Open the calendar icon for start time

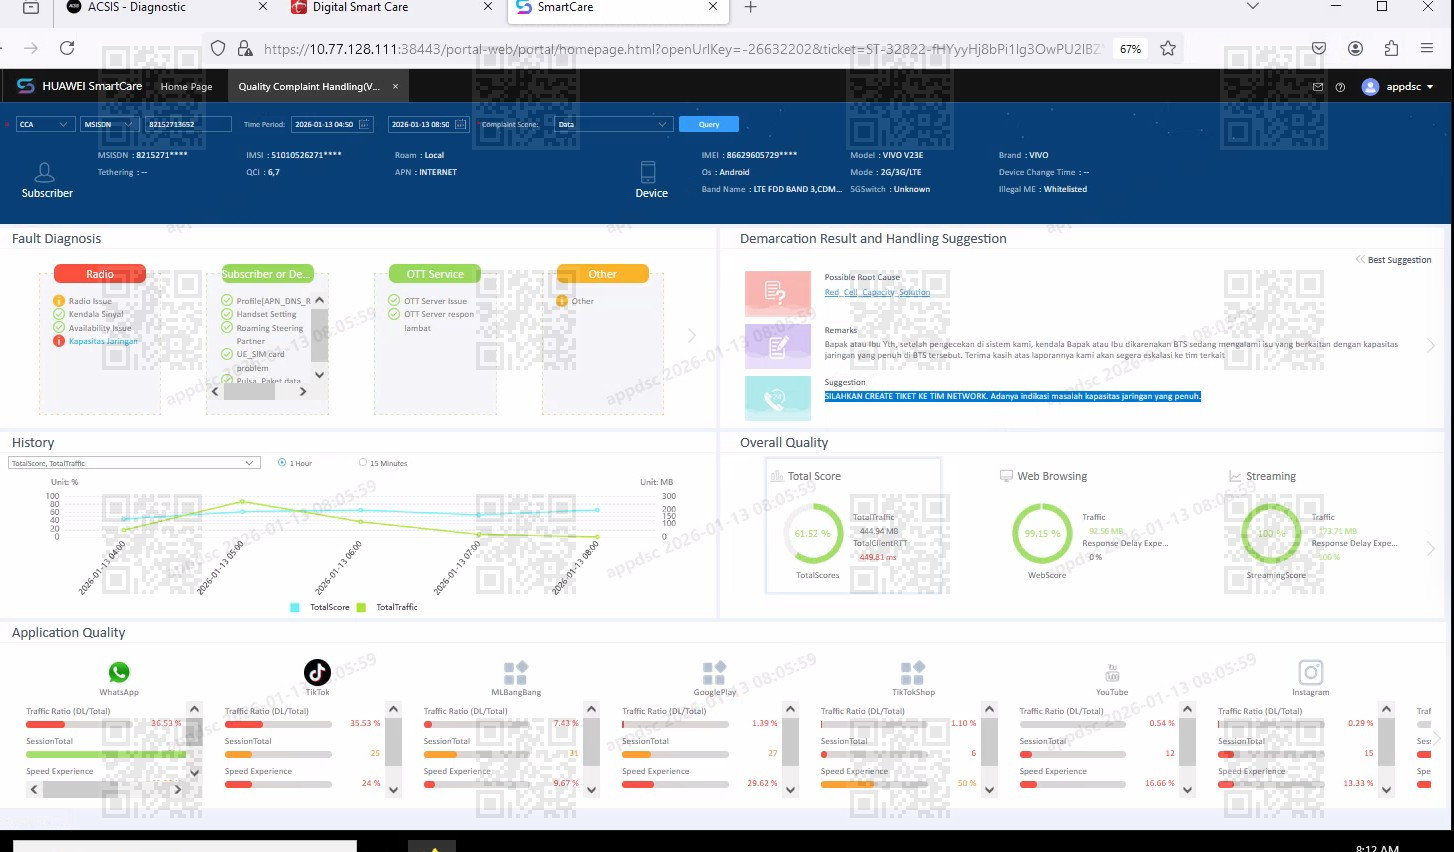coord(364,124)
